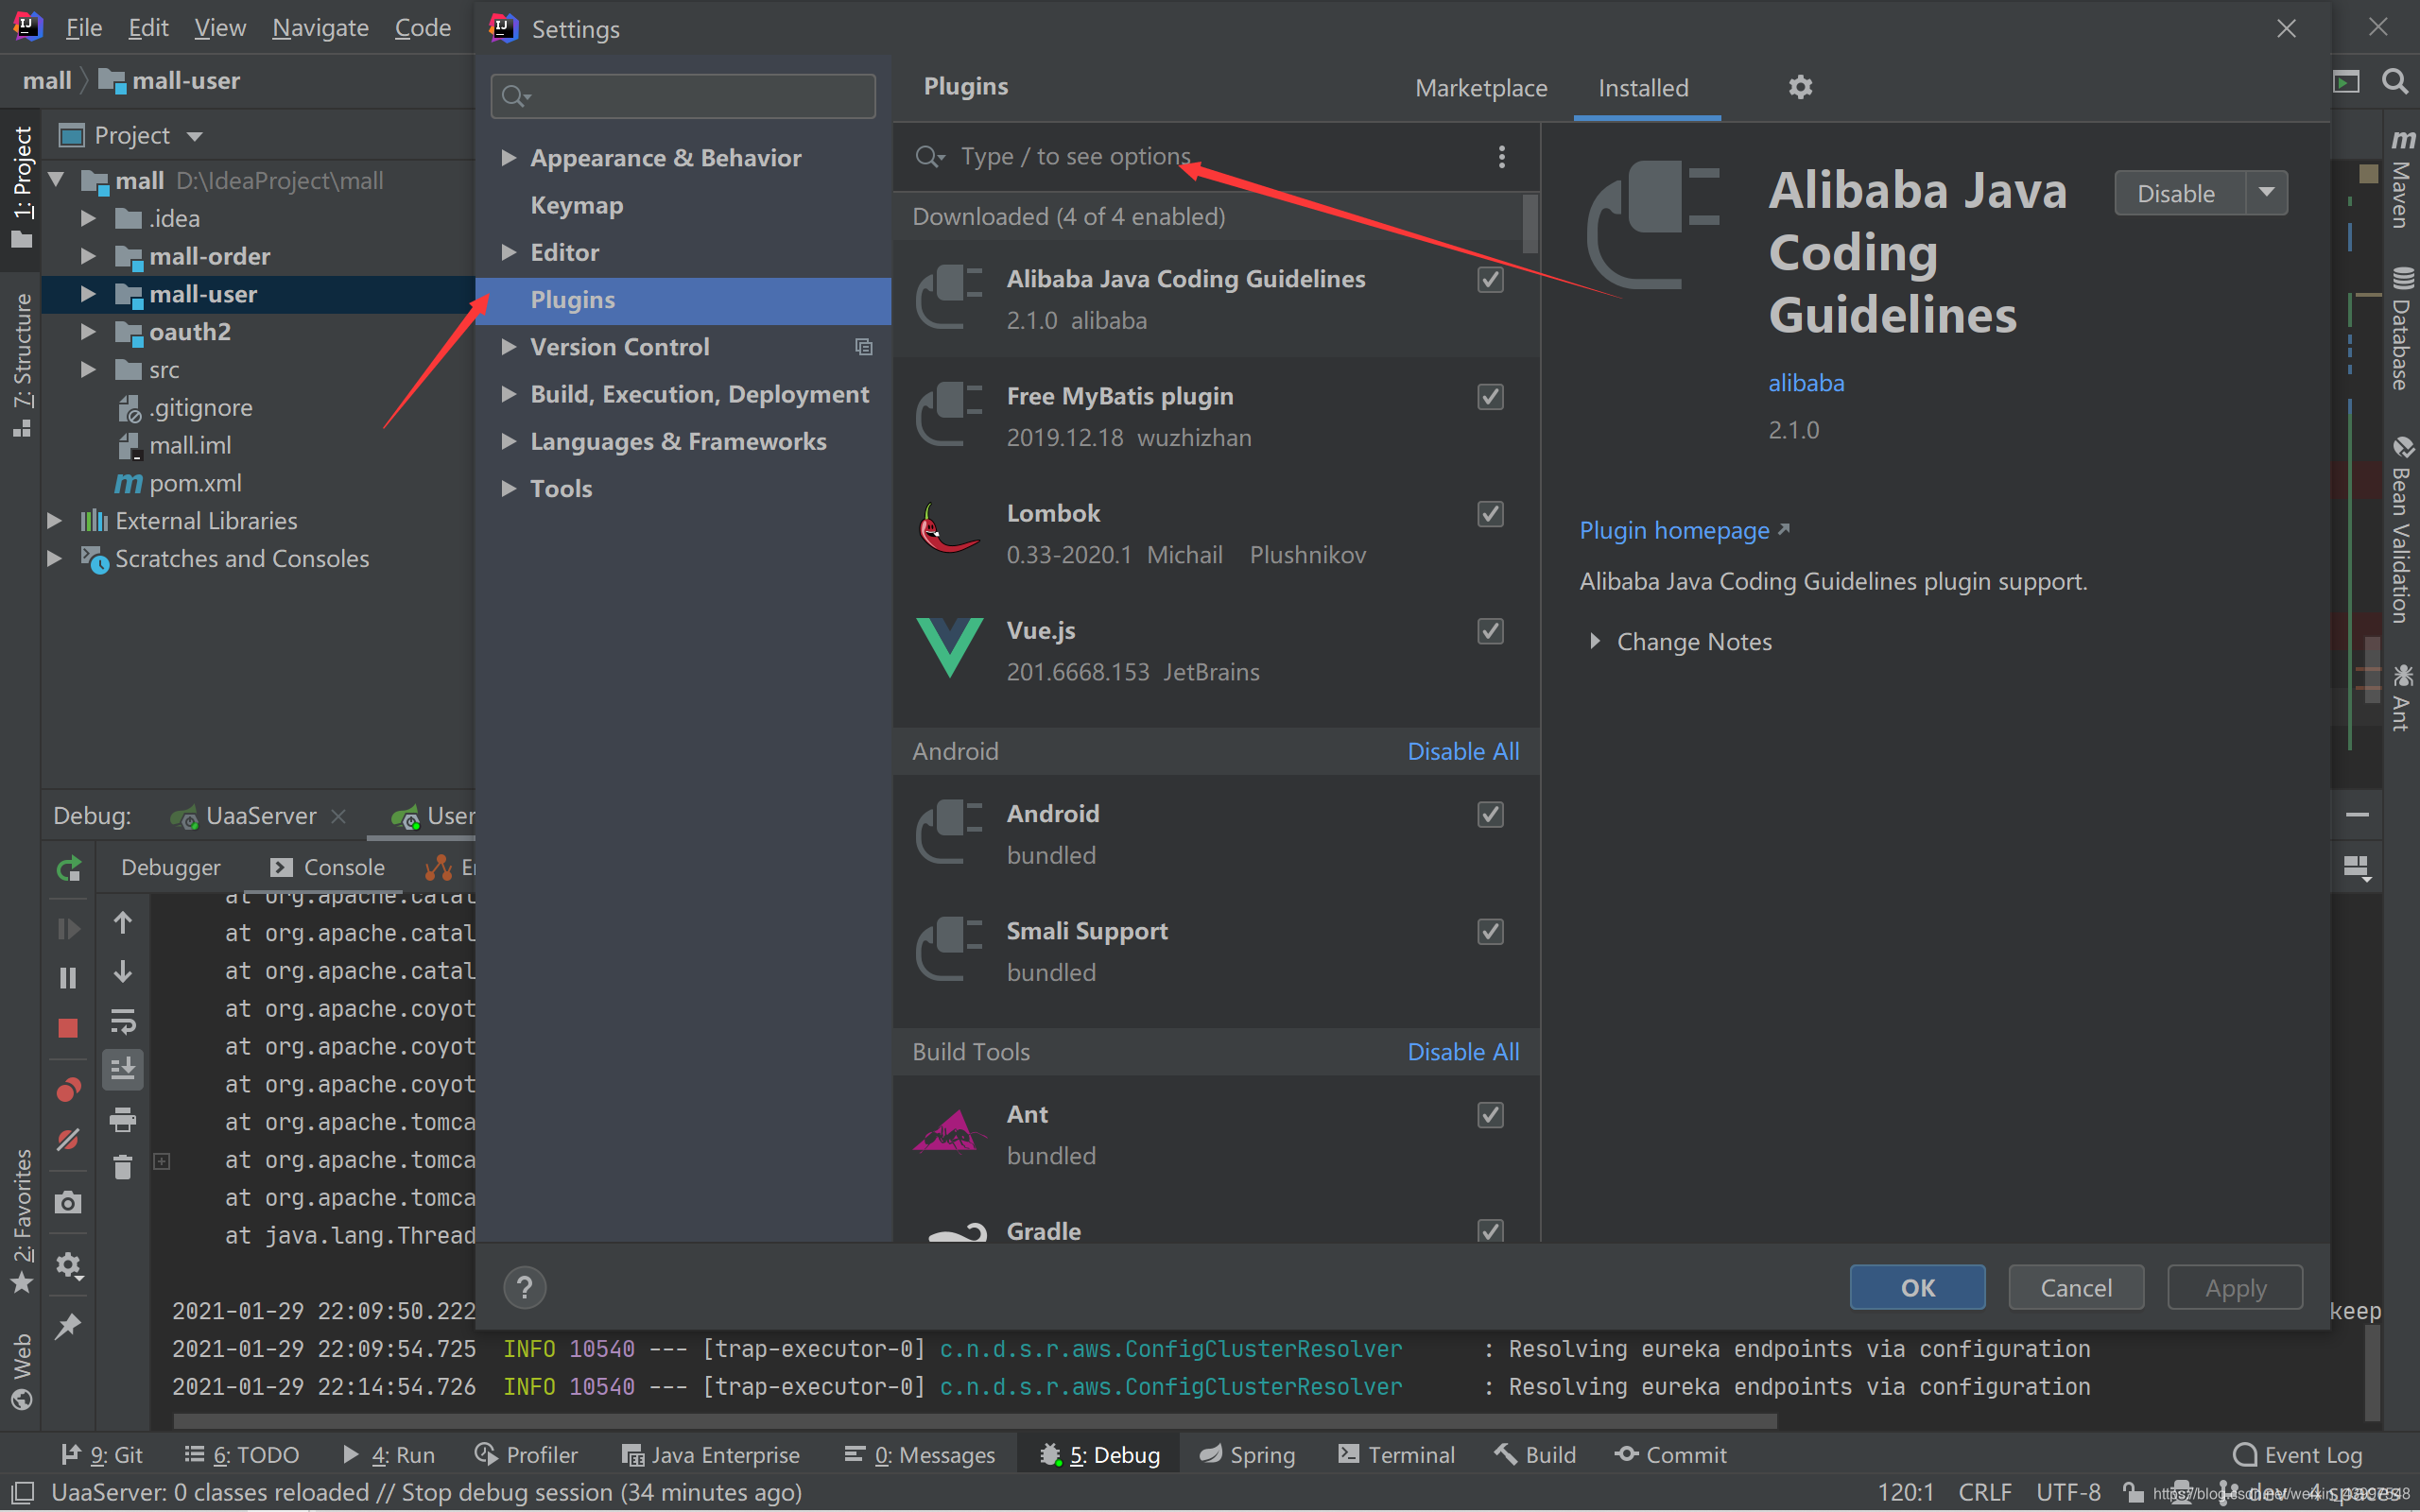This screenshot has width=2420, height=1512.
Task: Open the Favorites tool window
Action: tap(22, 1220)
